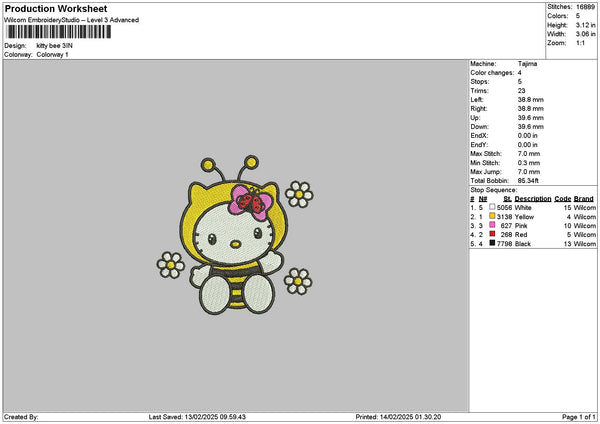Click the pink thread color swatch
Image resolution: width=600 pixels, height=424 pixels.
coord(492,225)
